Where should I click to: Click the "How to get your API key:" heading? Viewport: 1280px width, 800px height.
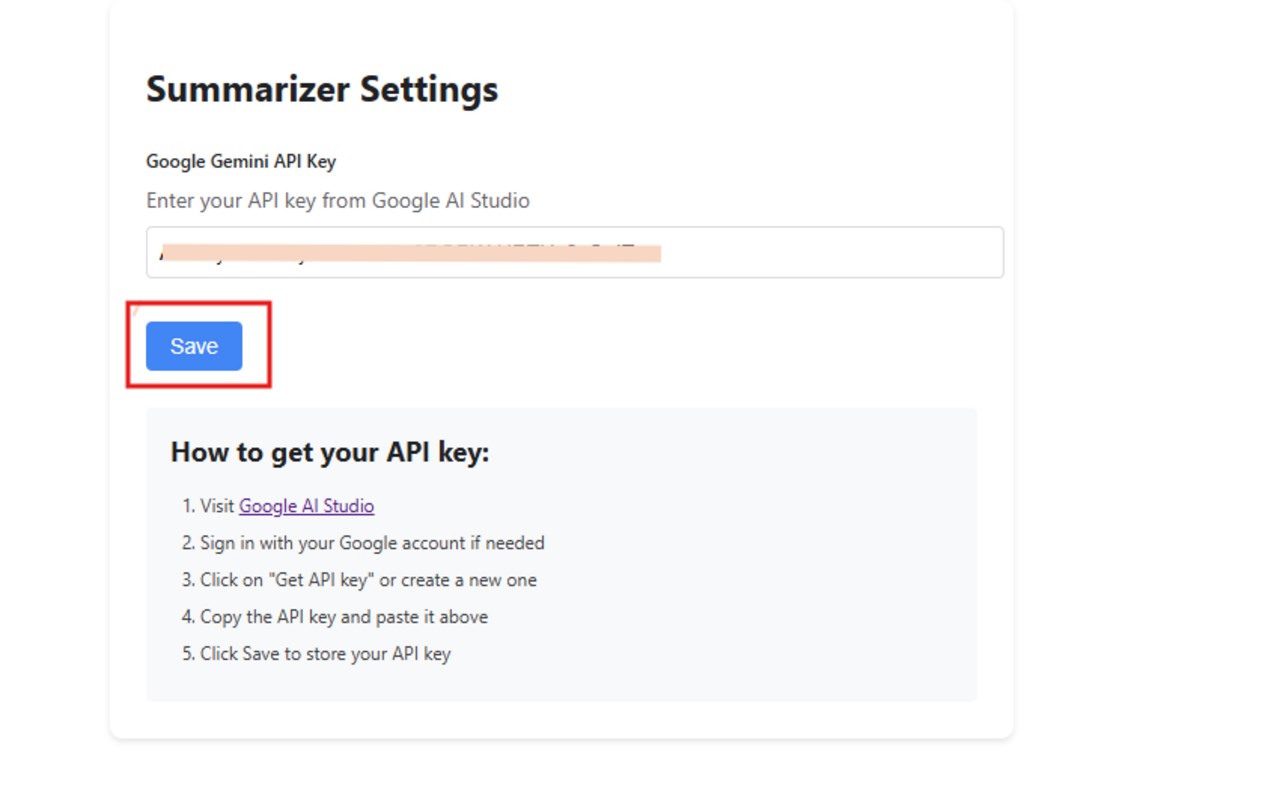pos(329,452)
